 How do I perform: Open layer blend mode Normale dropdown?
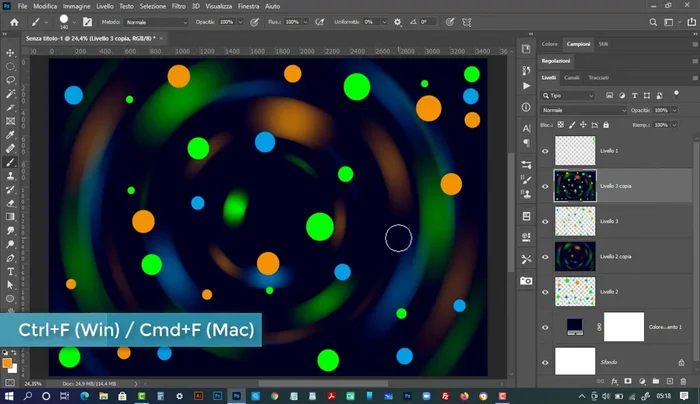[583, 110]
